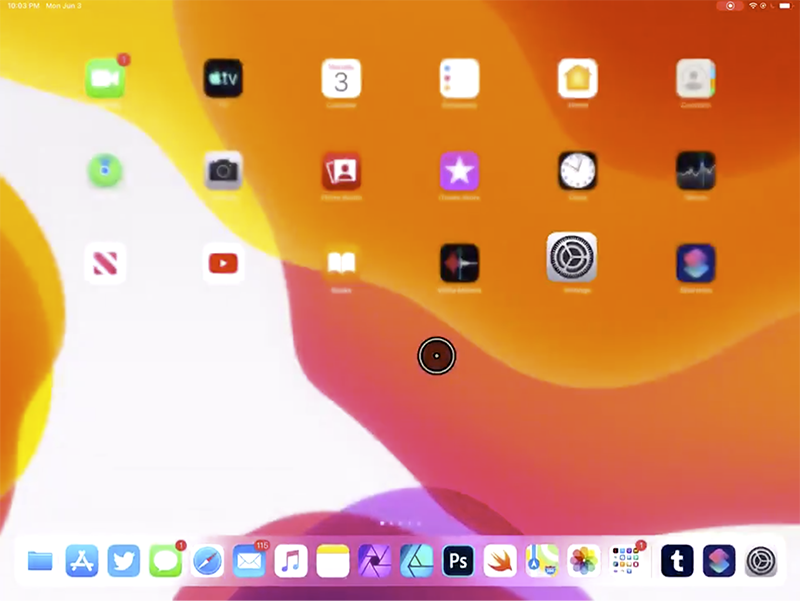Open the Voice Memos app

(x=459, y=263)
